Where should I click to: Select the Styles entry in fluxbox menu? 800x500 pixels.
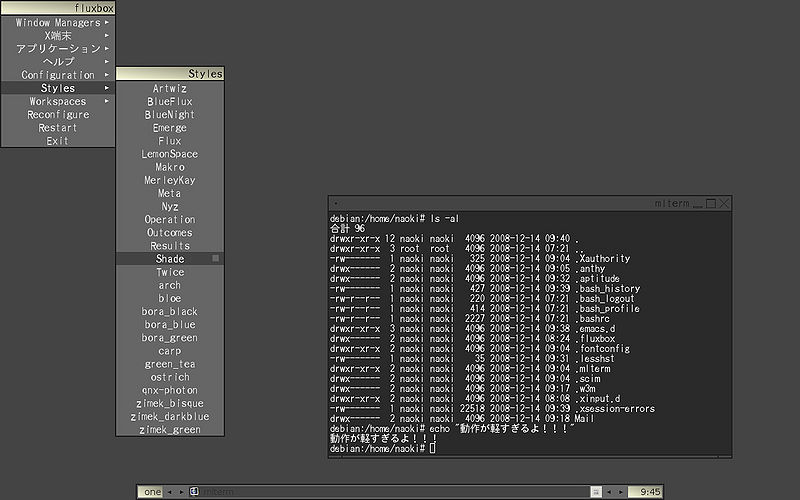58,88
